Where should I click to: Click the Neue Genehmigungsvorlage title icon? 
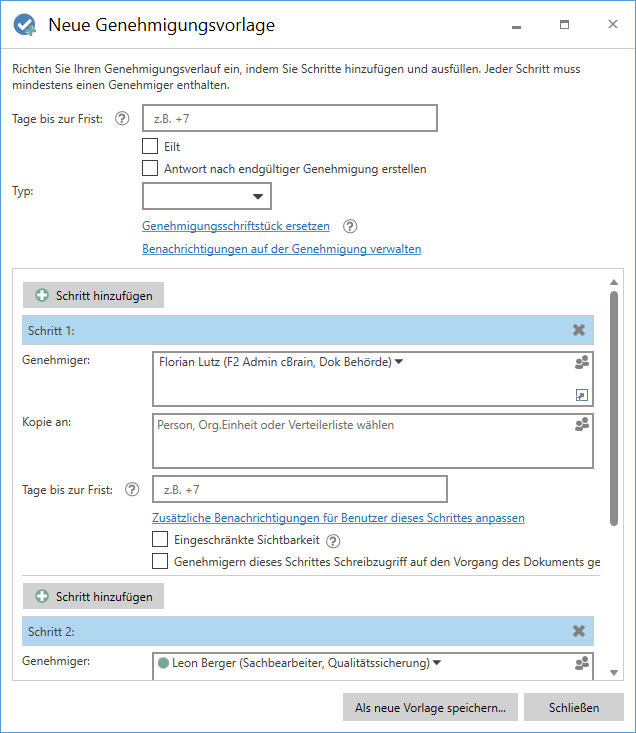(24, 25)
